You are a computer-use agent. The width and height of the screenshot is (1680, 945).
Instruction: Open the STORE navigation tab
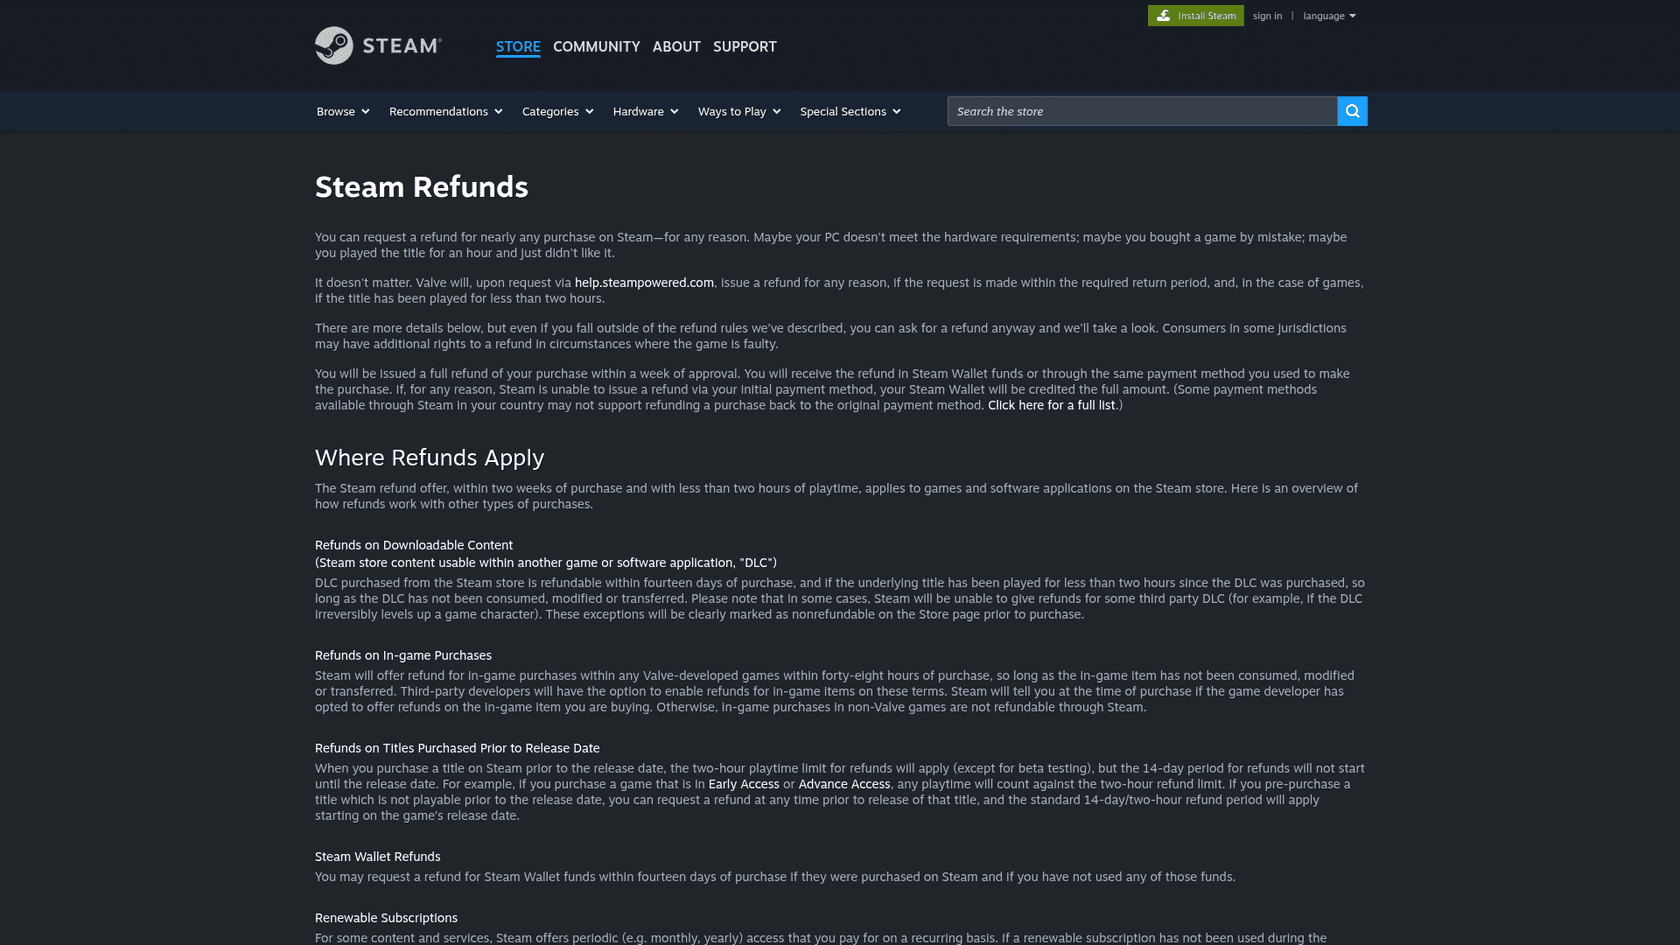[x=518, y=47]
